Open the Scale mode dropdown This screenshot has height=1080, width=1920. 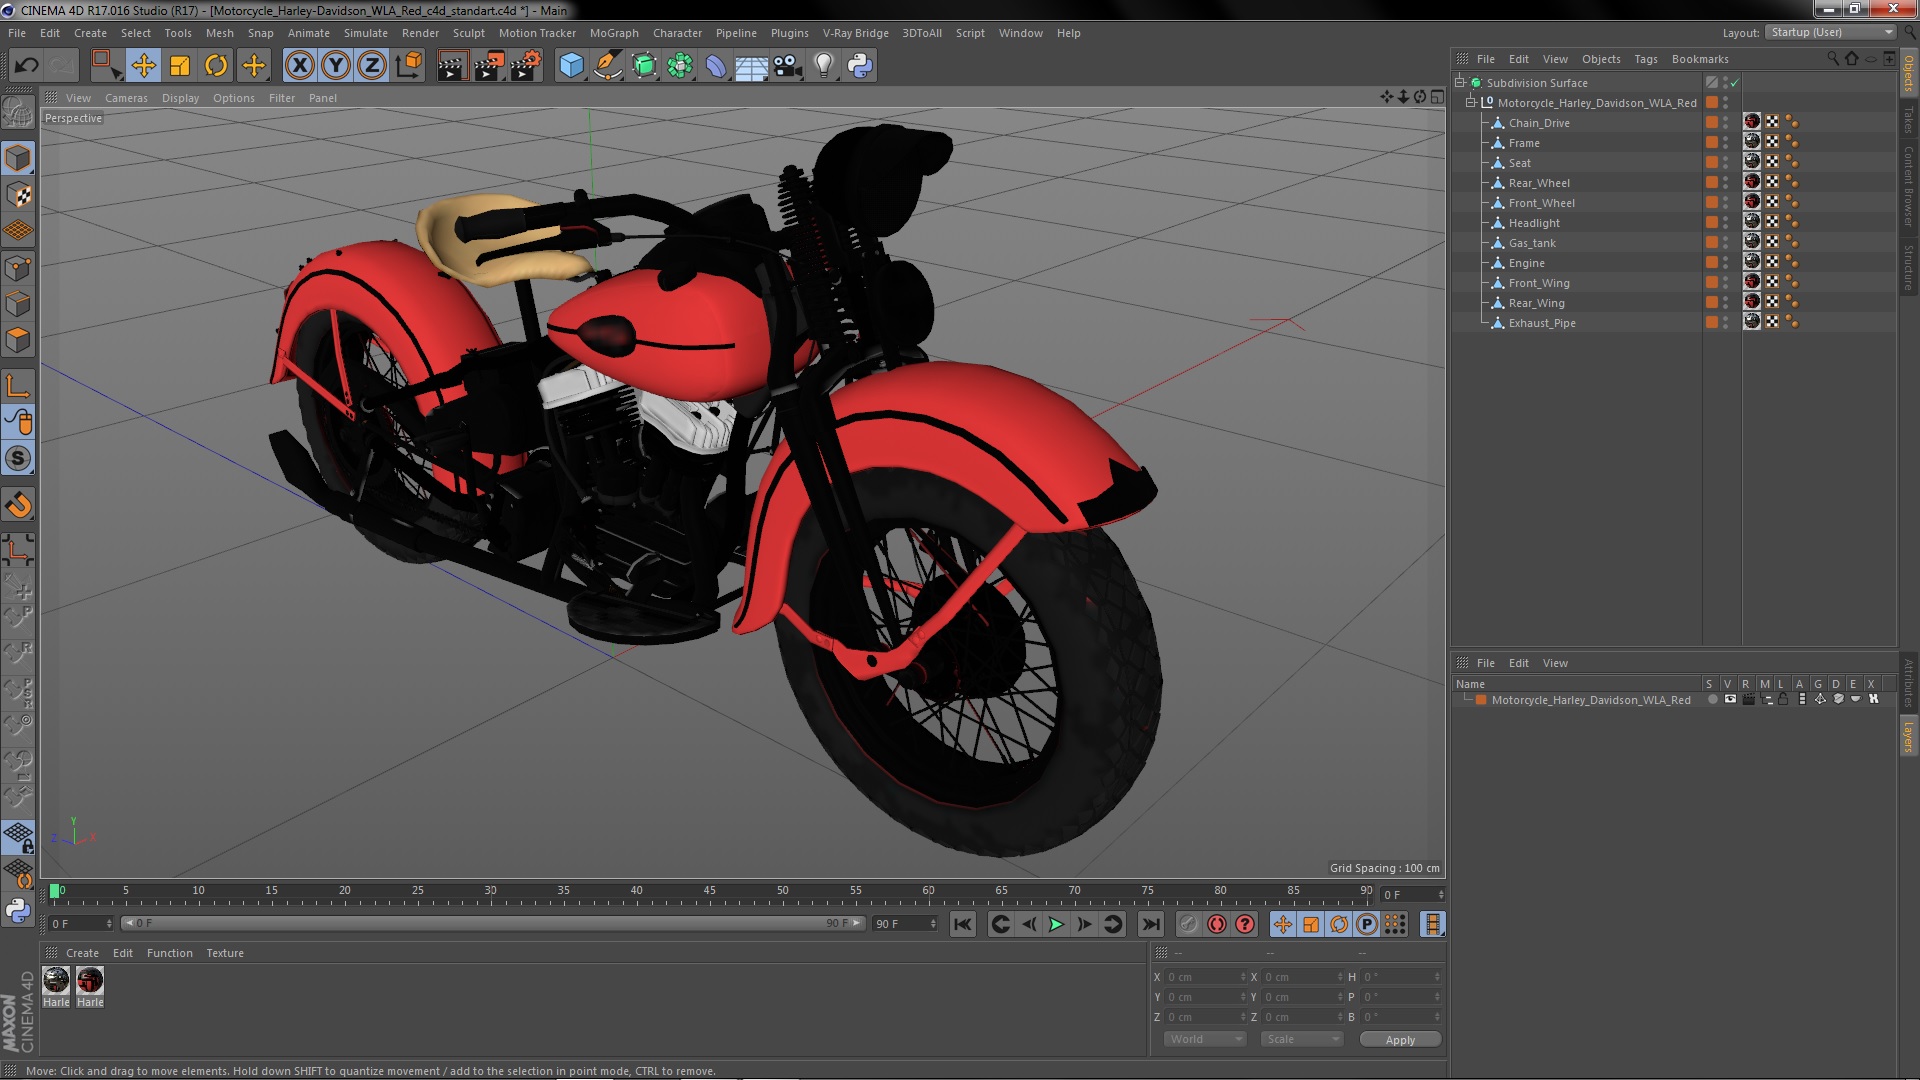coord(1302,1040)
